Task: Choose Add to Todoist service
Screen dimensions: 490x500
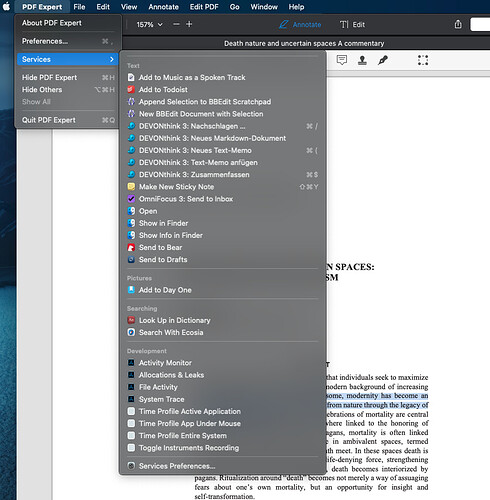Action: click(223, 90)
